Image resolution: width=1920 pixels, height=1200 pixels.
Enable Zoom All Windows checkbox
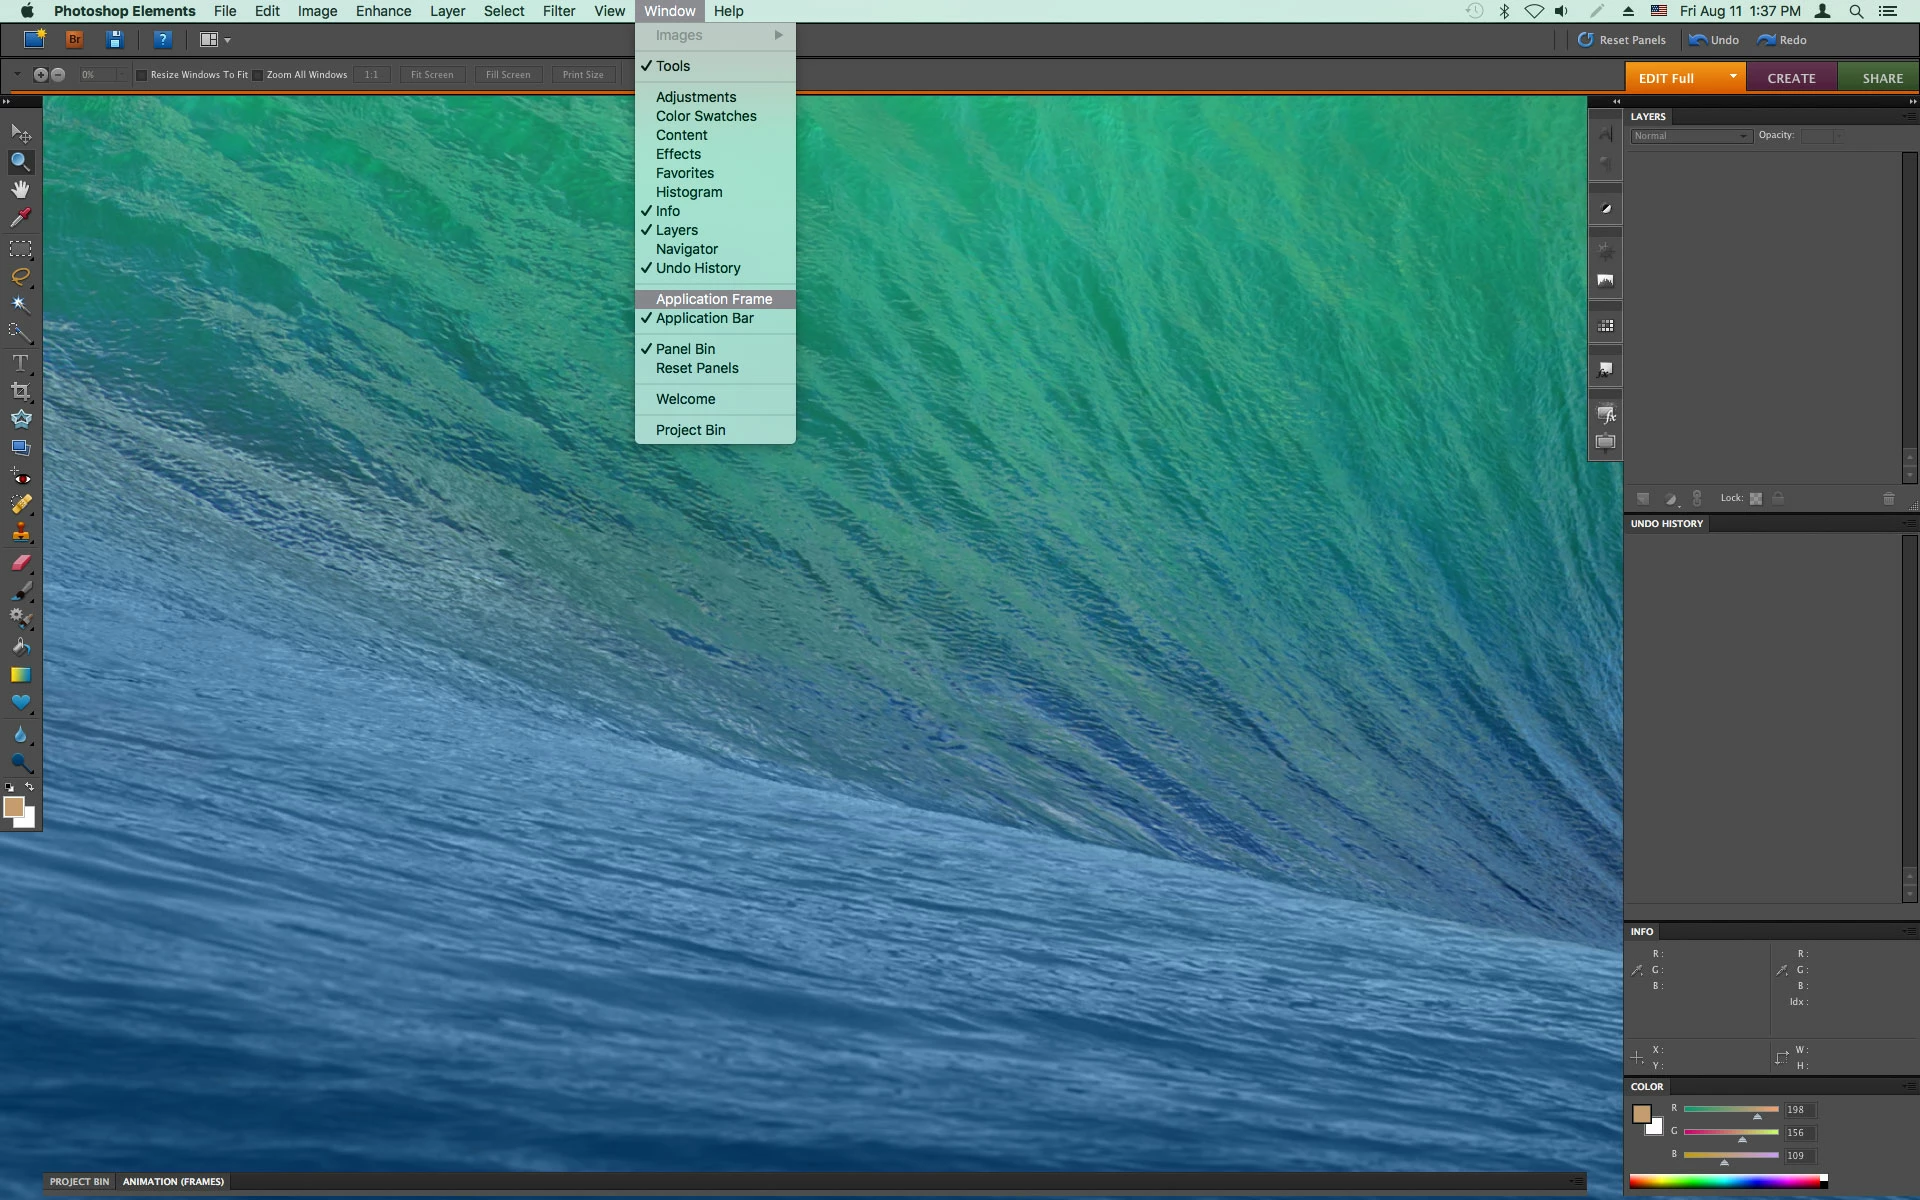(258, 75)
